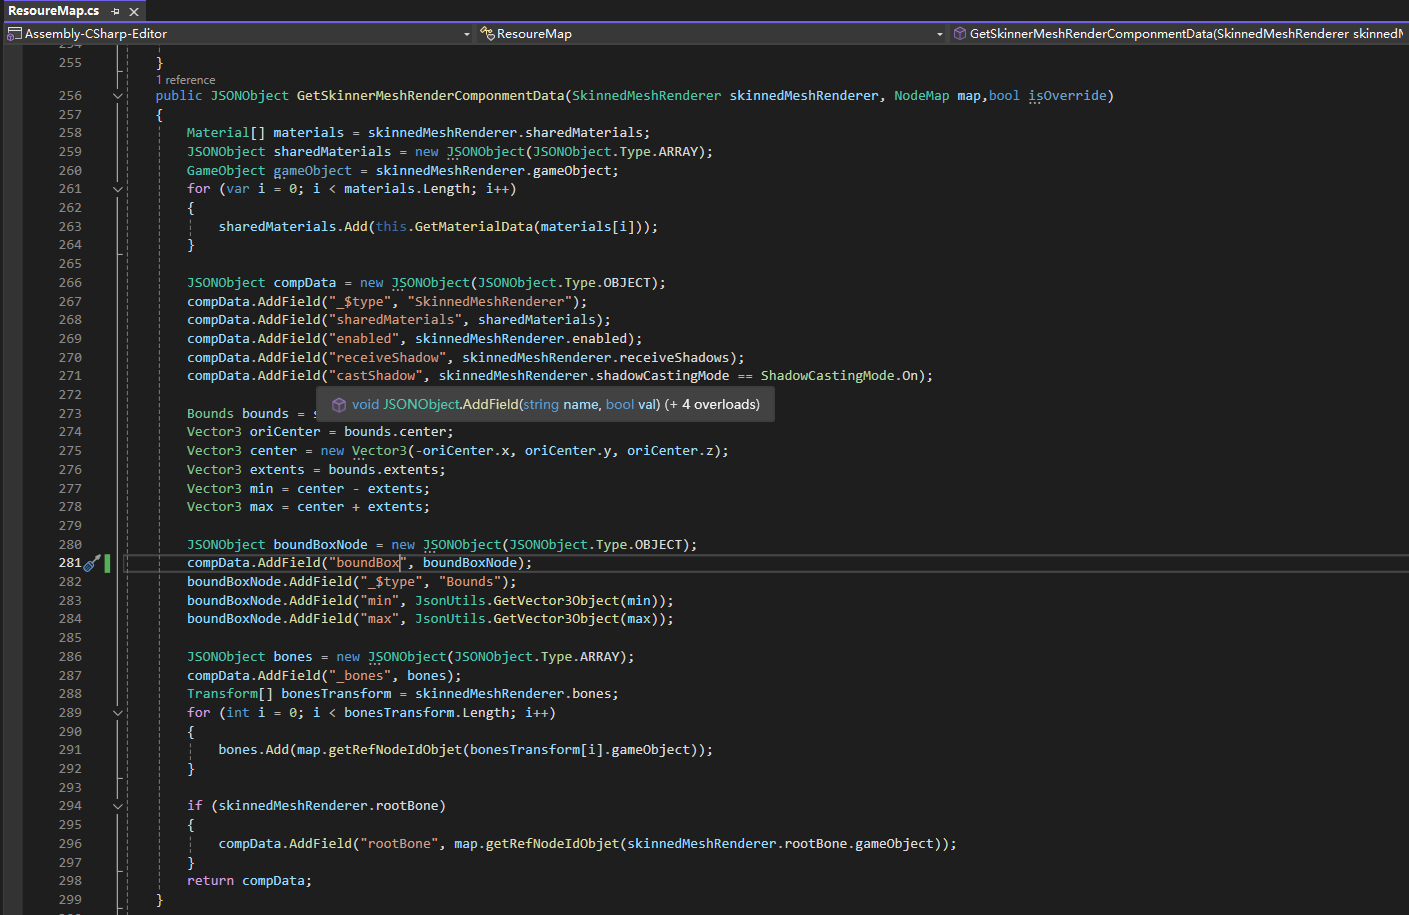Click the class icon beside ResoureMap
The image size is (1409, 915).
(487, 34)
